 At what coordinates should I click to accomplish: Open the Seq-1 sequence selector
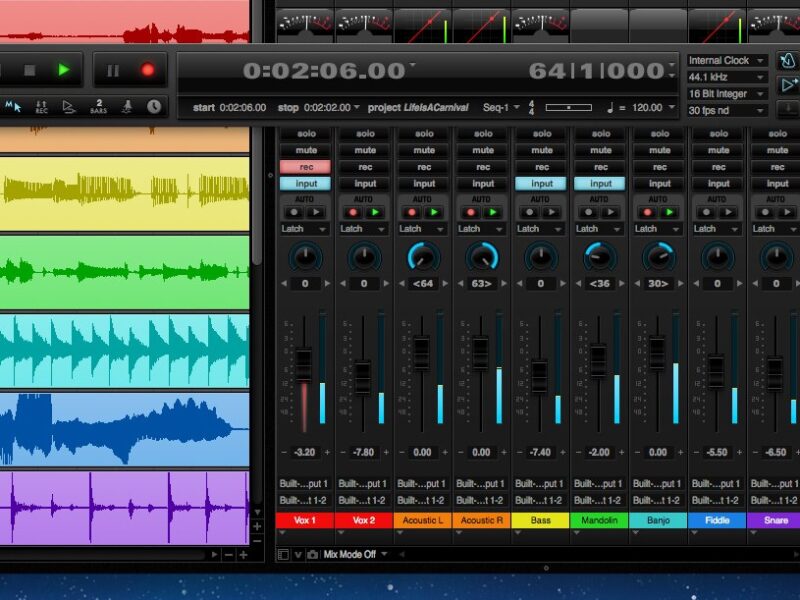[500, 107]
